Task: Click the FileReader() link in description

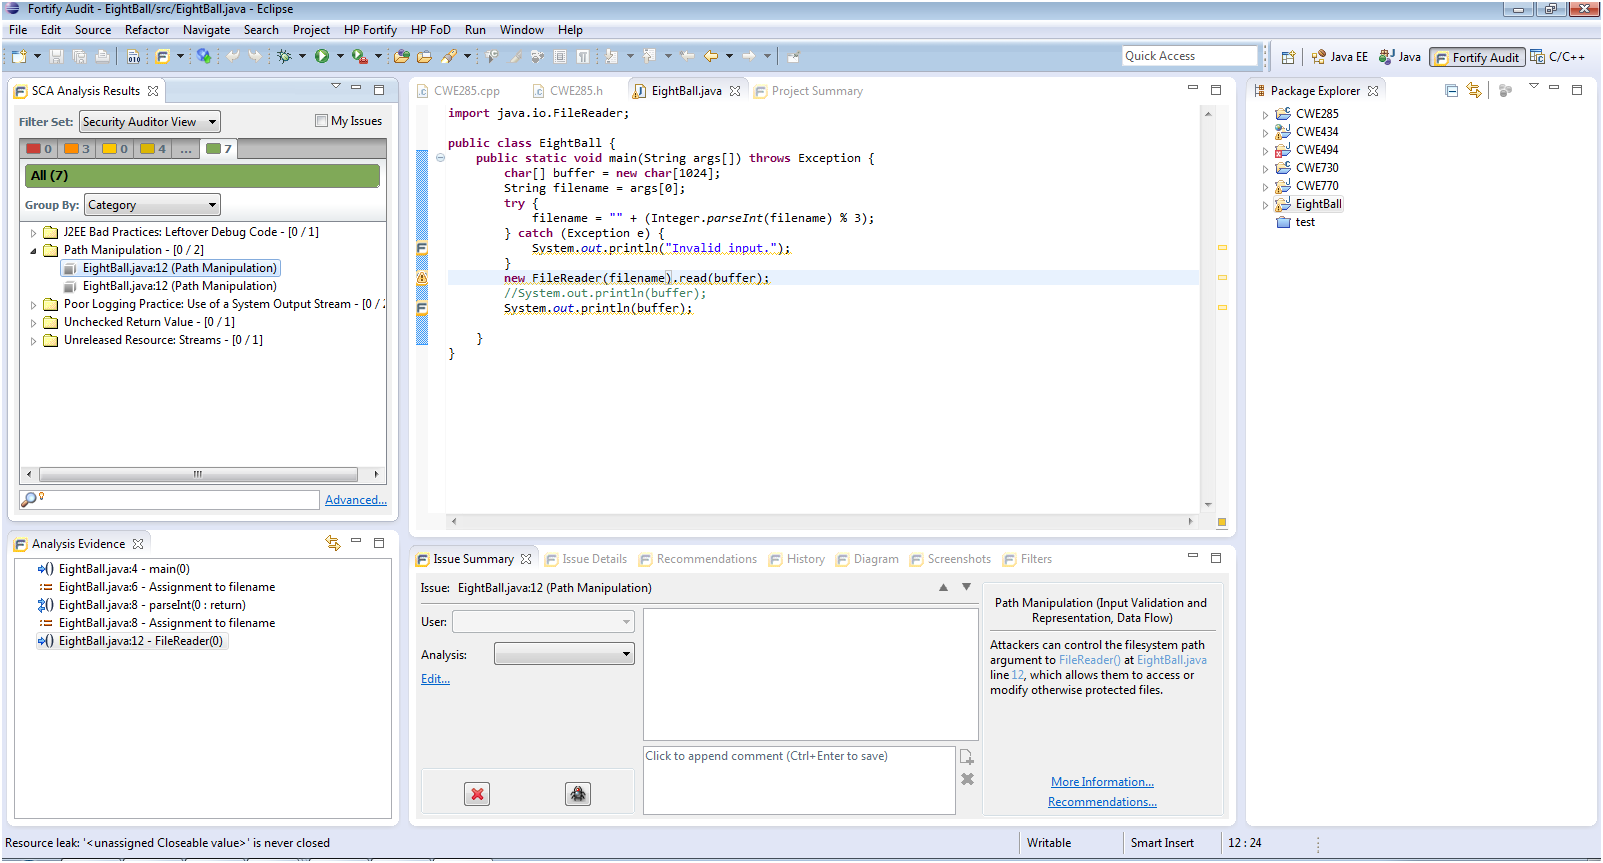Action: click(x=1089, y=660)
